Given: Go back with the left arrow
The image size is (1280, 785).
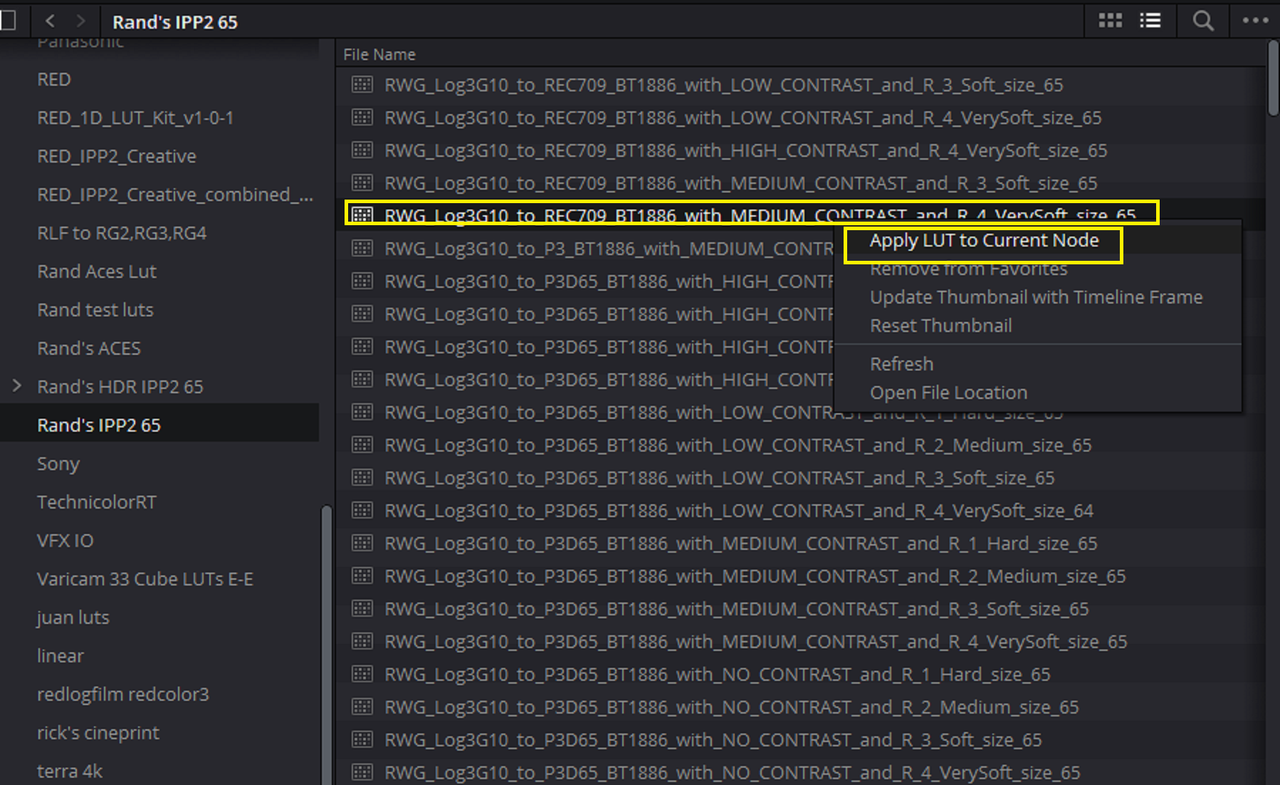Looking at the screenshot, I should click(50, 21).
